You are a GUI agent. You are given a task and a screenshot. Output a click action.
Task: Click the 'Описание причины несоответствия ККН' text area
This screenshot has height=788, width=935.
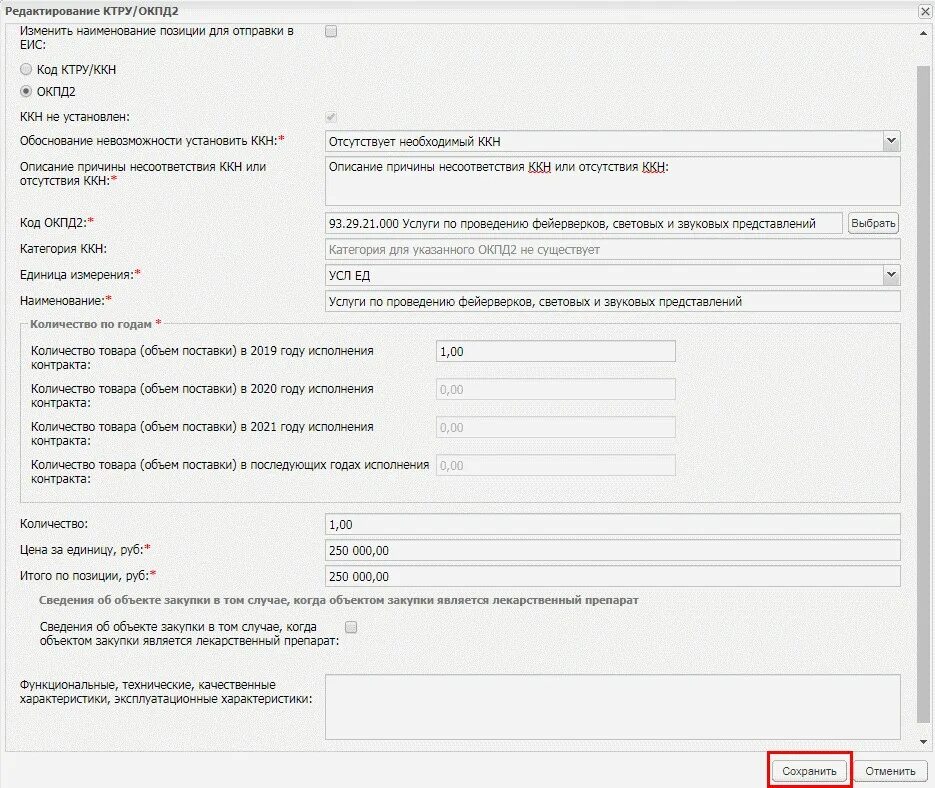coord(612,181)
